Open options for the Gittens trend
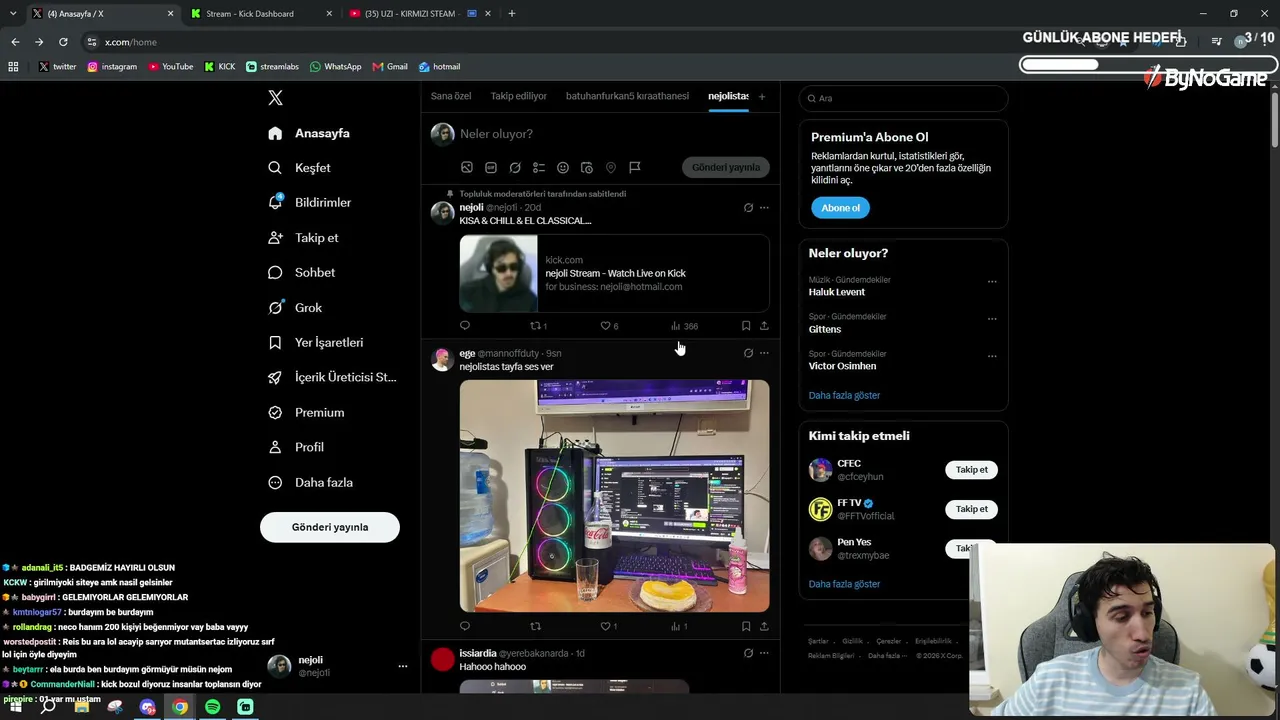Viewport: 1280px width, 720px height. point(992,319)
